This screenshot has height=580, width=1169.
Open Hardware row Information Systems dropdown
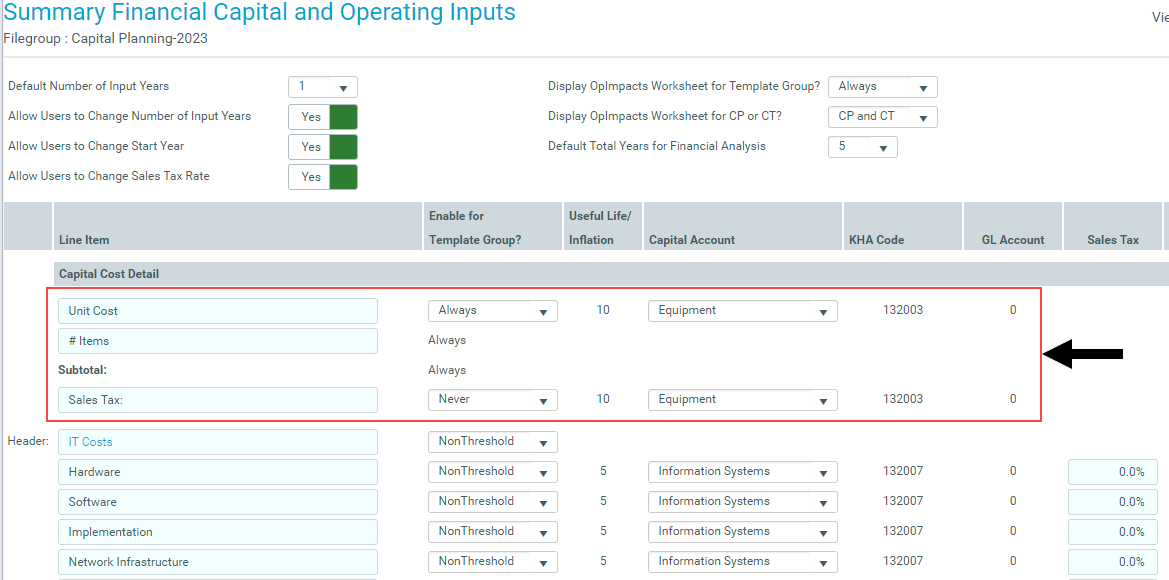click(x=742, y=472)
